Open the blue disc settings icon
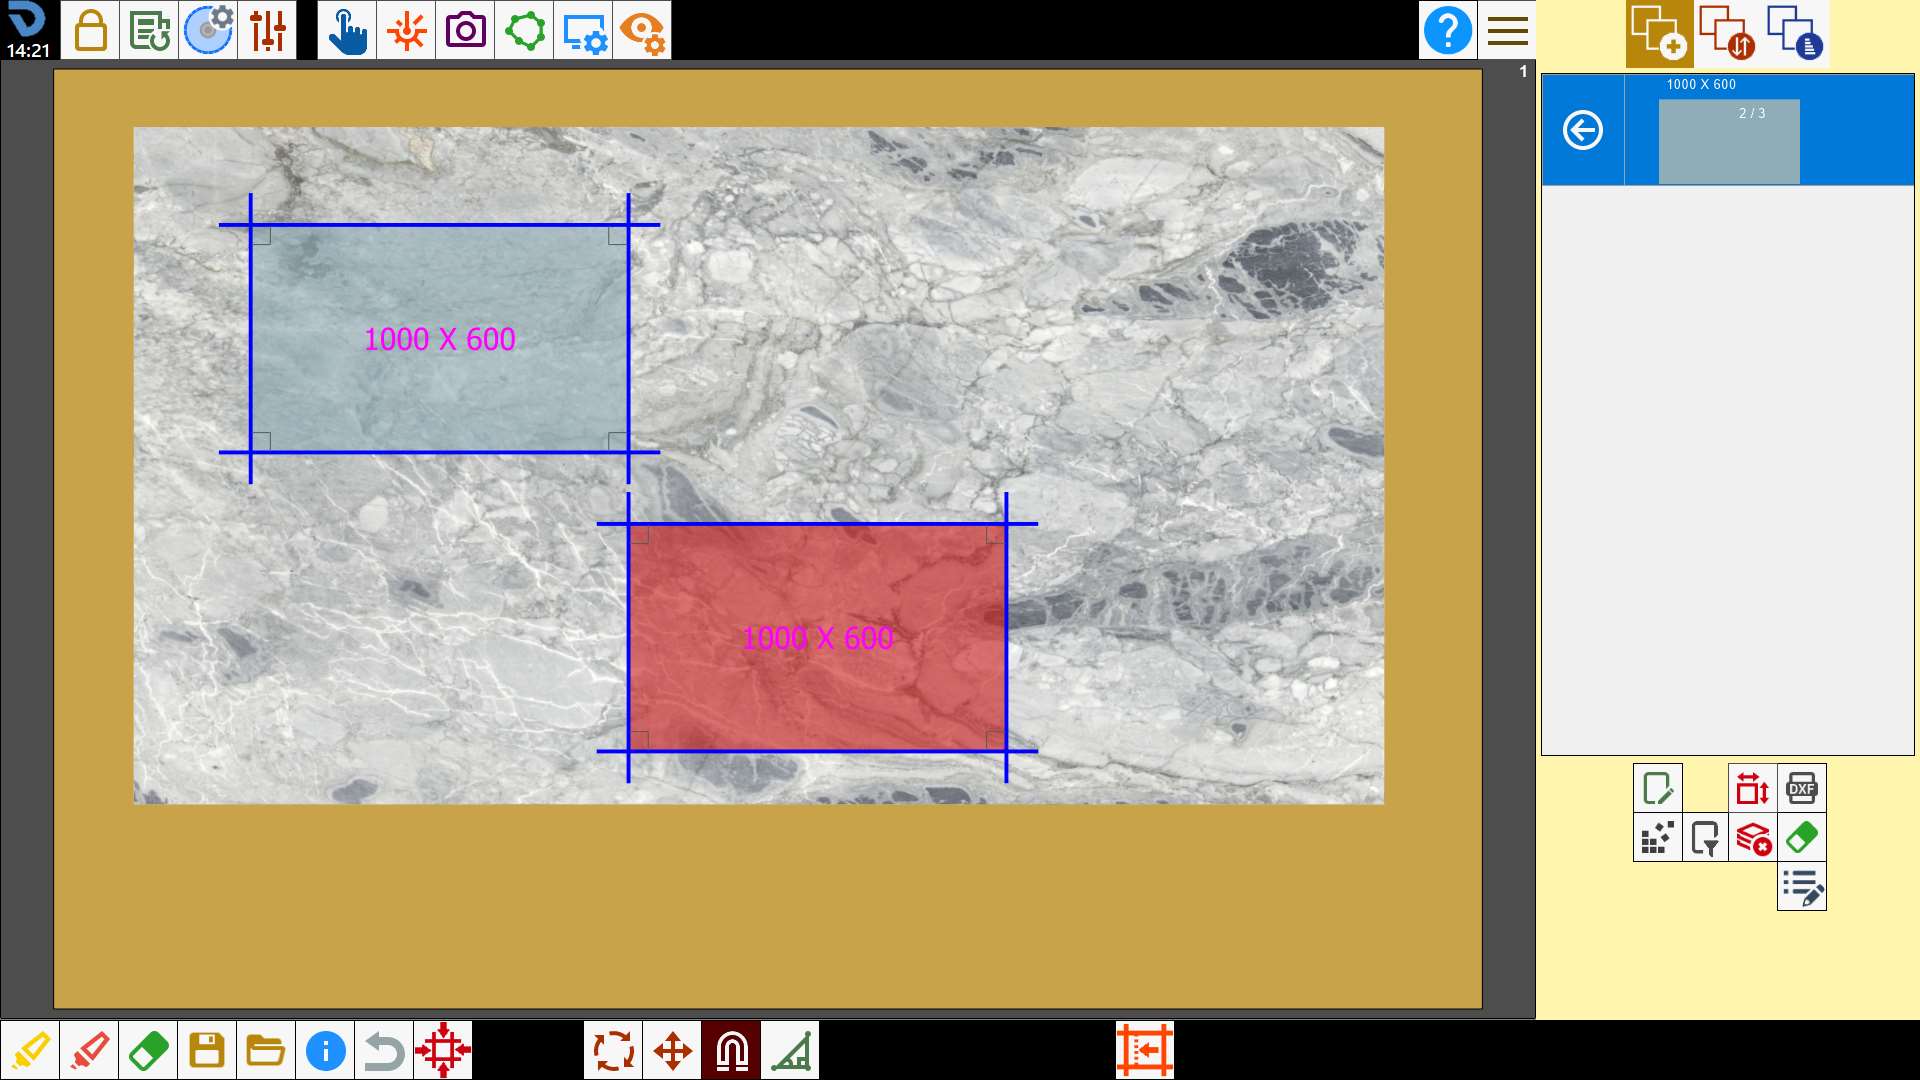This screenshot has height=1080, width=1920. (208, 30)
